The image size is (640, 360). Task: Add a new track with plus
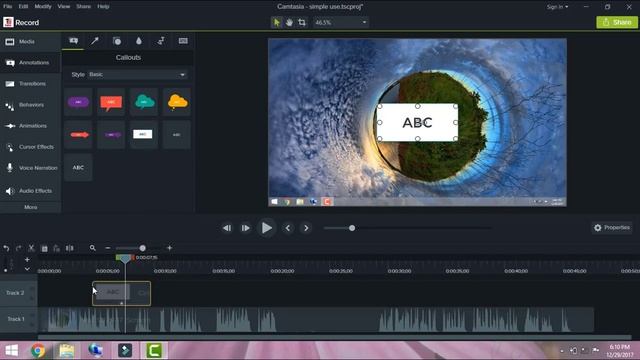[27, 260]
